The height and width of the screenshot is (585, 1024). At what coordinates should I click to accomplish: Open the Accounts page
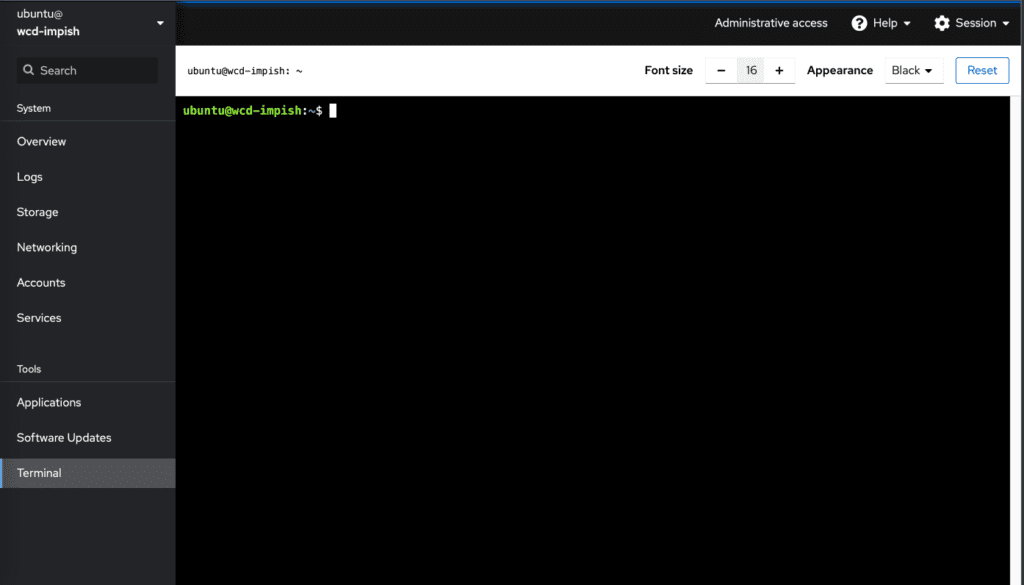(x=88, y=283)
